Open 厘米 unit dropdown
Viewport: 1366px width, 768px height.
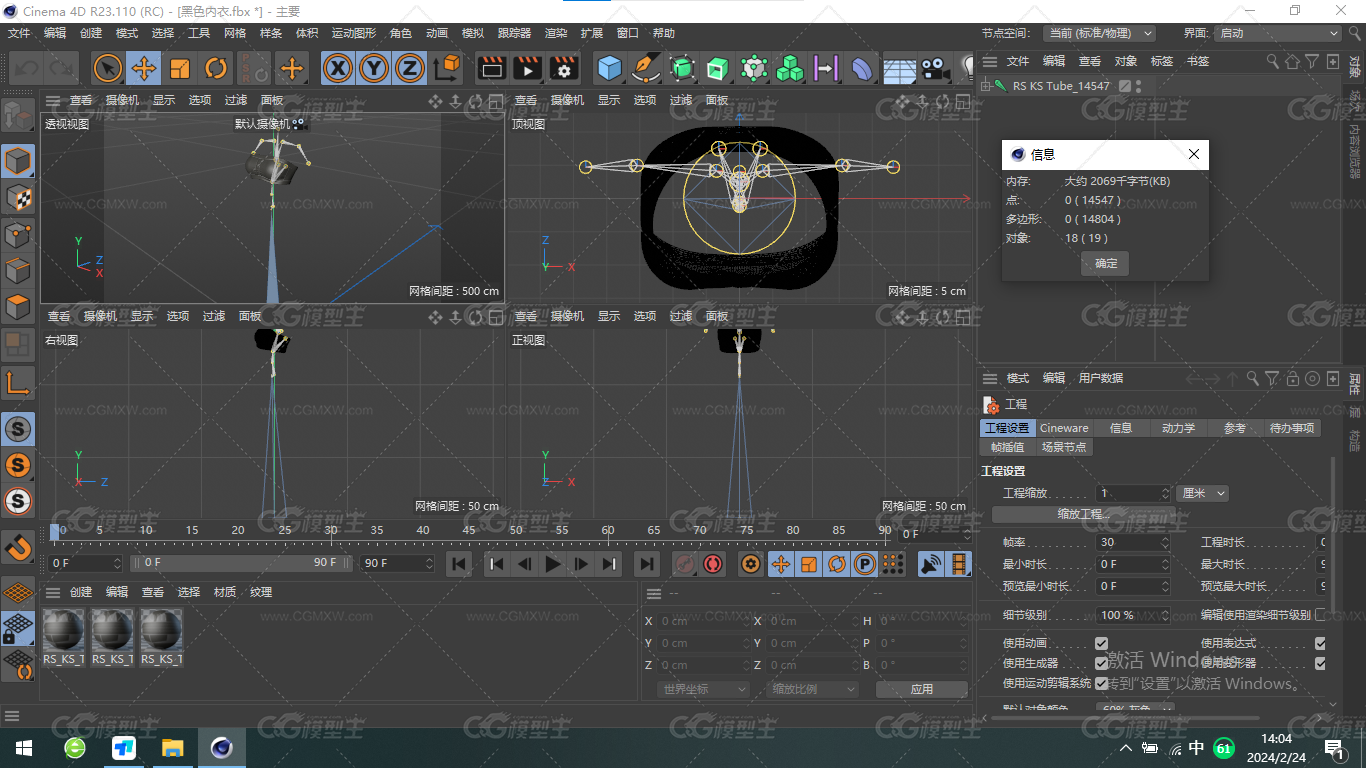pyautogui.click(x=1202, y=493)
